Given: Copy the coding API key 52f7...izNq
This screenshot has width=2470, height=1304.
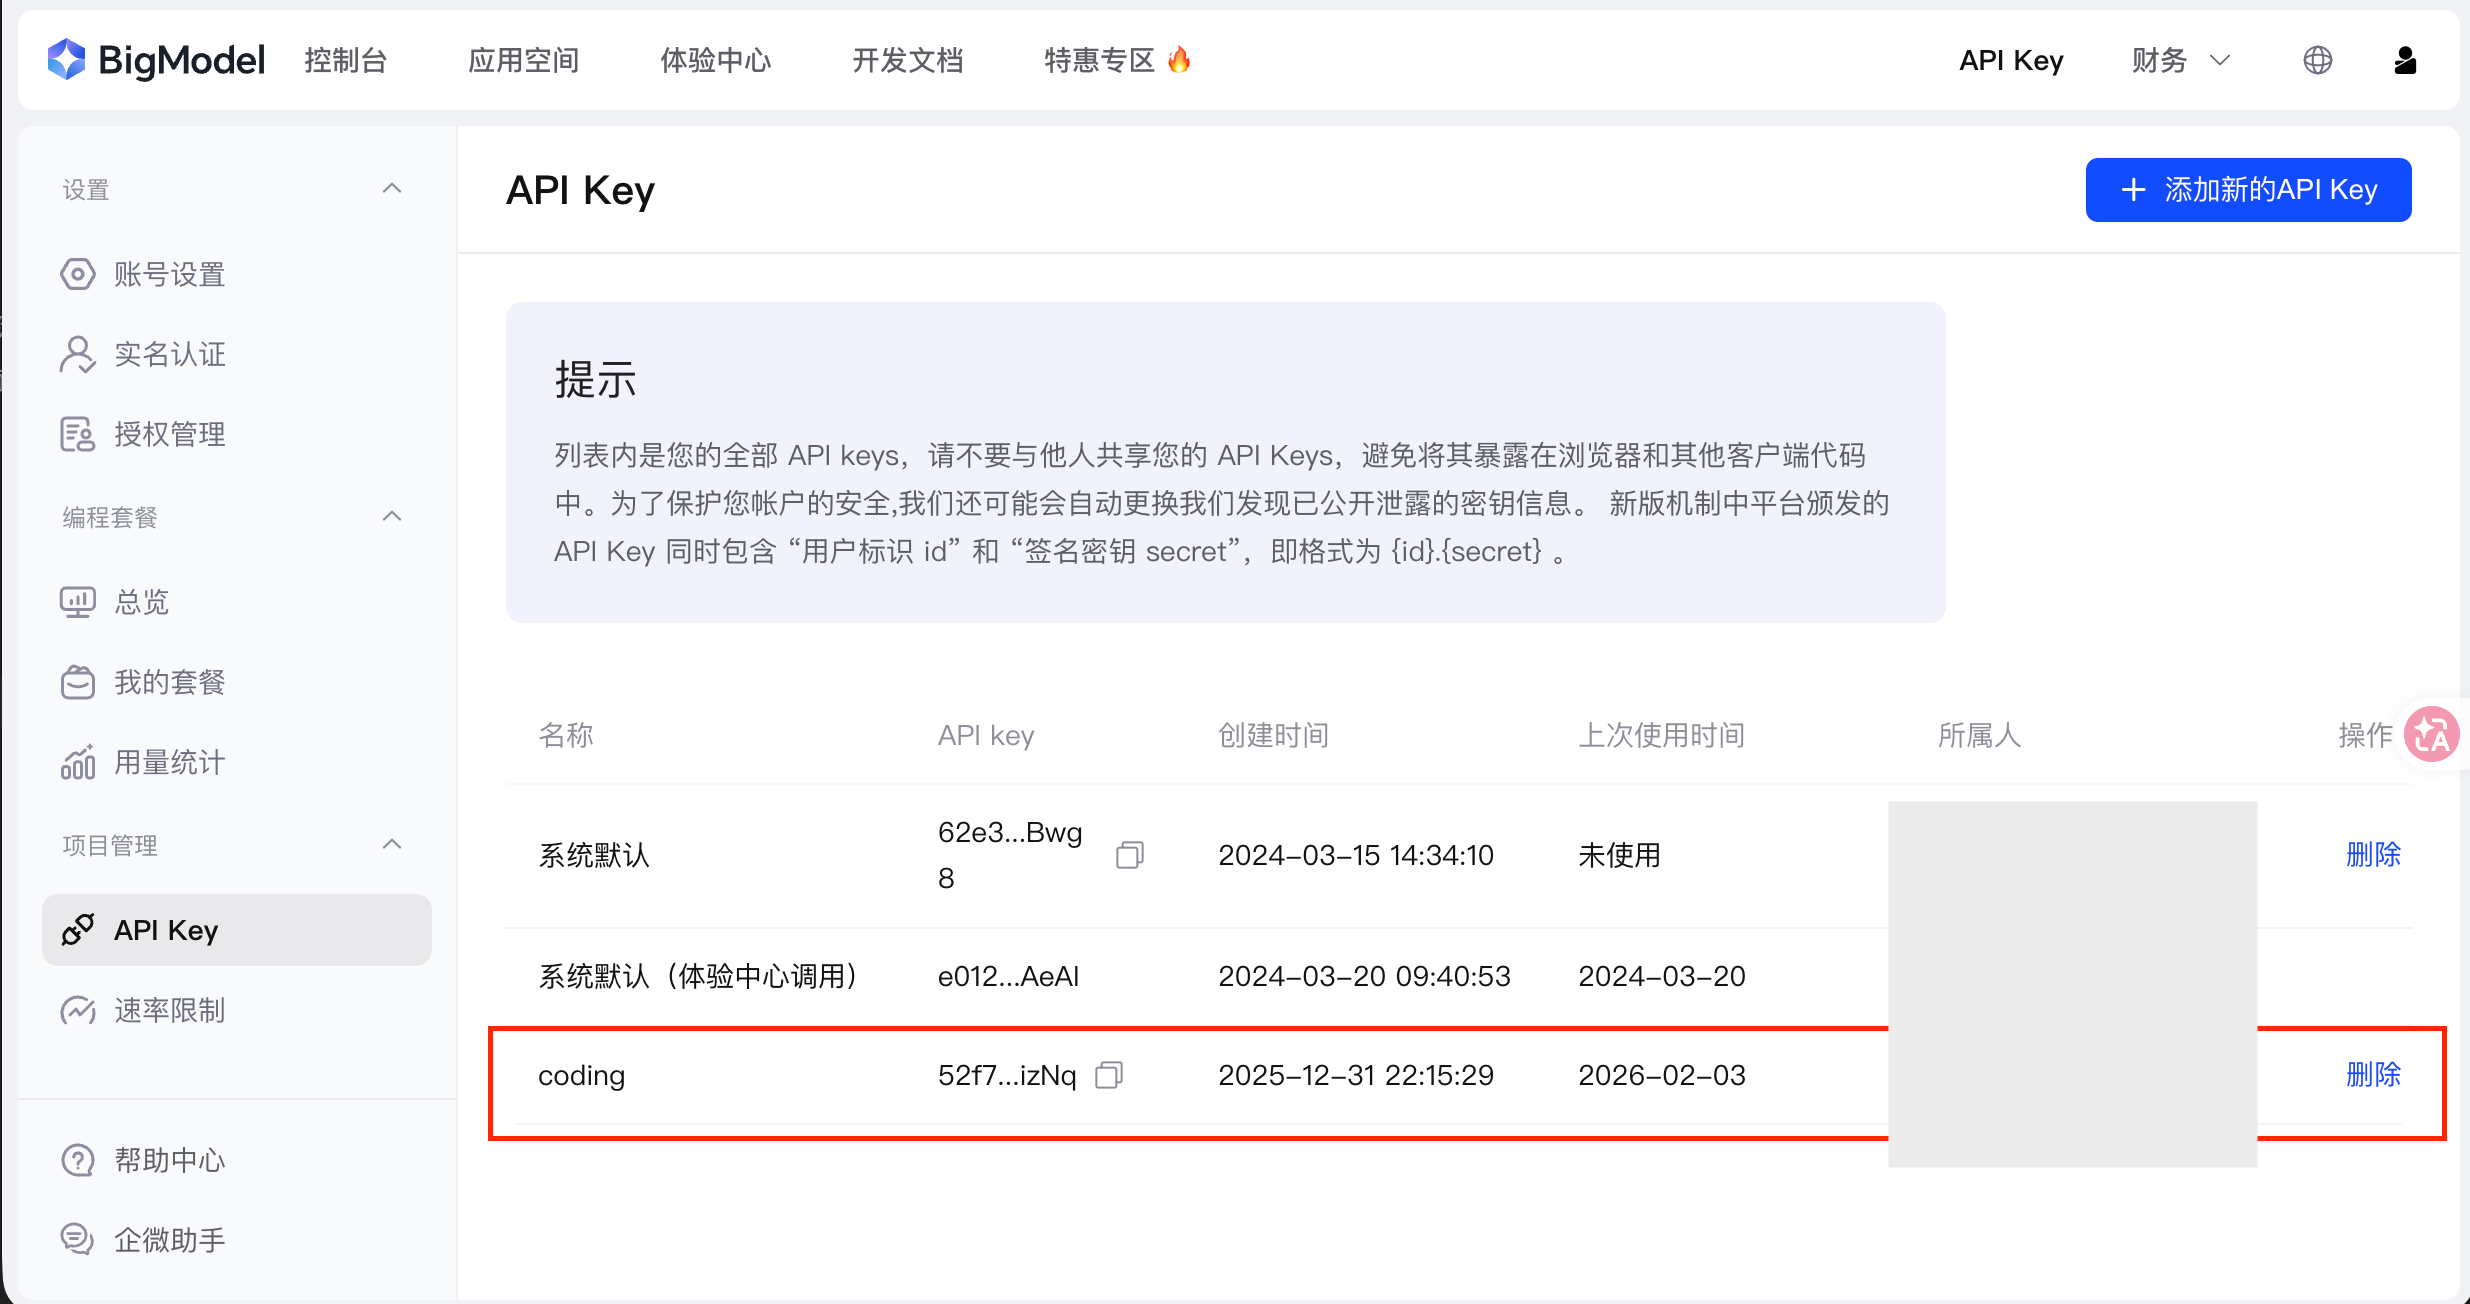Looking at the screenshot, I should pyautogui.click(x=1109, y=1075).
